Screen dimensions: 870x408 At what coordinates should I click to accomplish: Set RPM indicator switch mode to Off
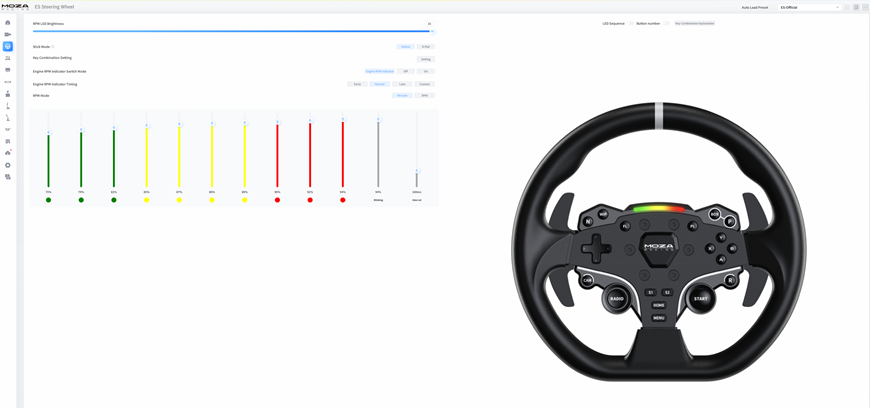tap(406, 71)
